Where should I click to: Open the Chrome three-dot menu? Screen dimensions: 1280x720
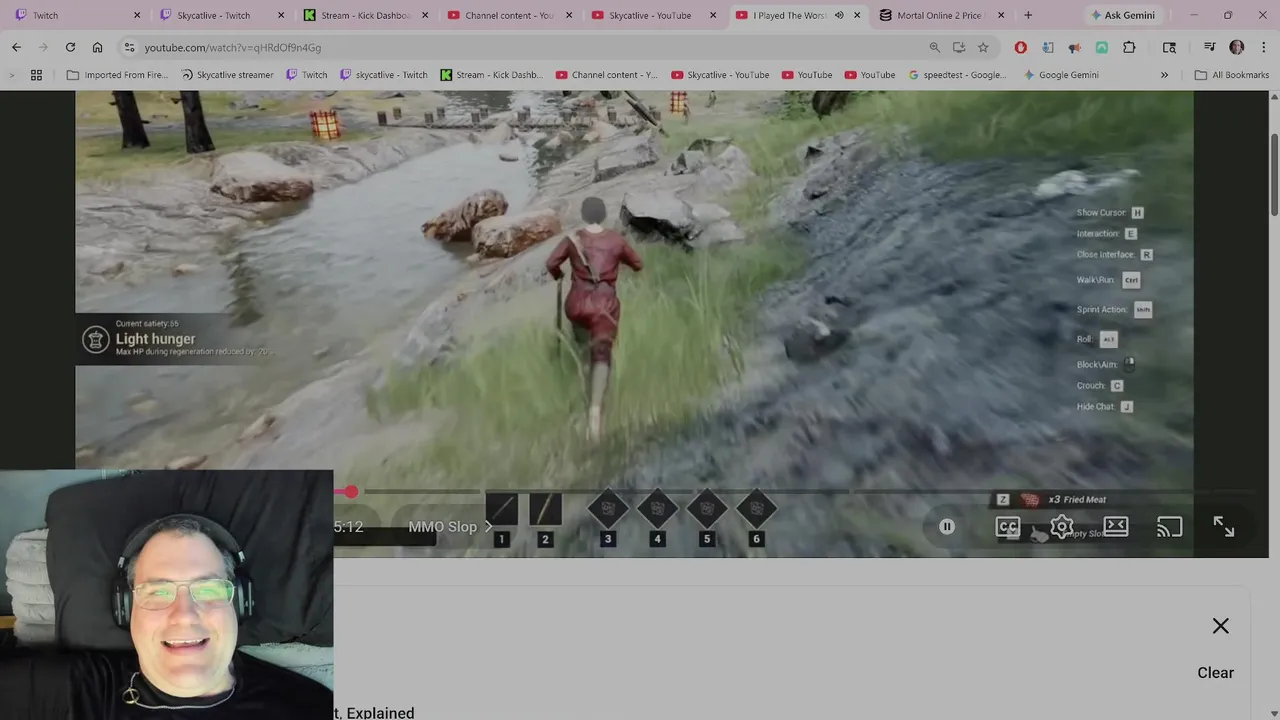[1262, 47]
